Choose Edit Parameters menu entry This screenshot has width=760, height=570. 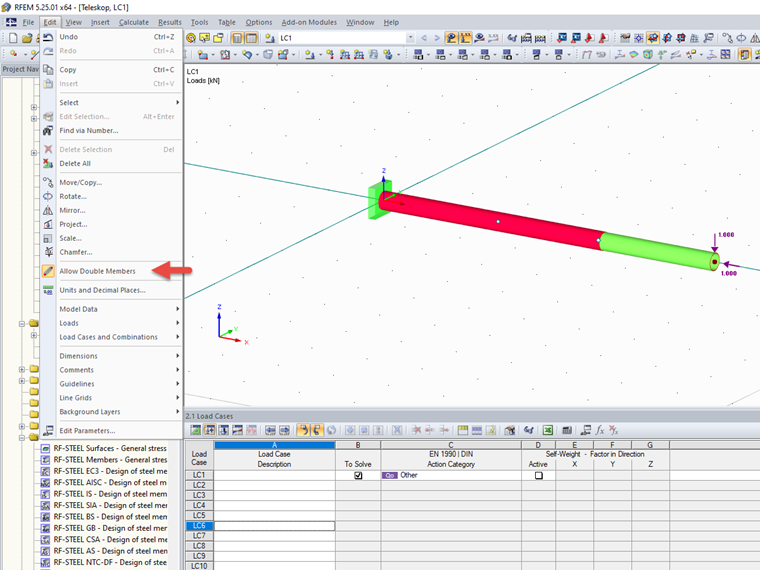pos(111,430)
